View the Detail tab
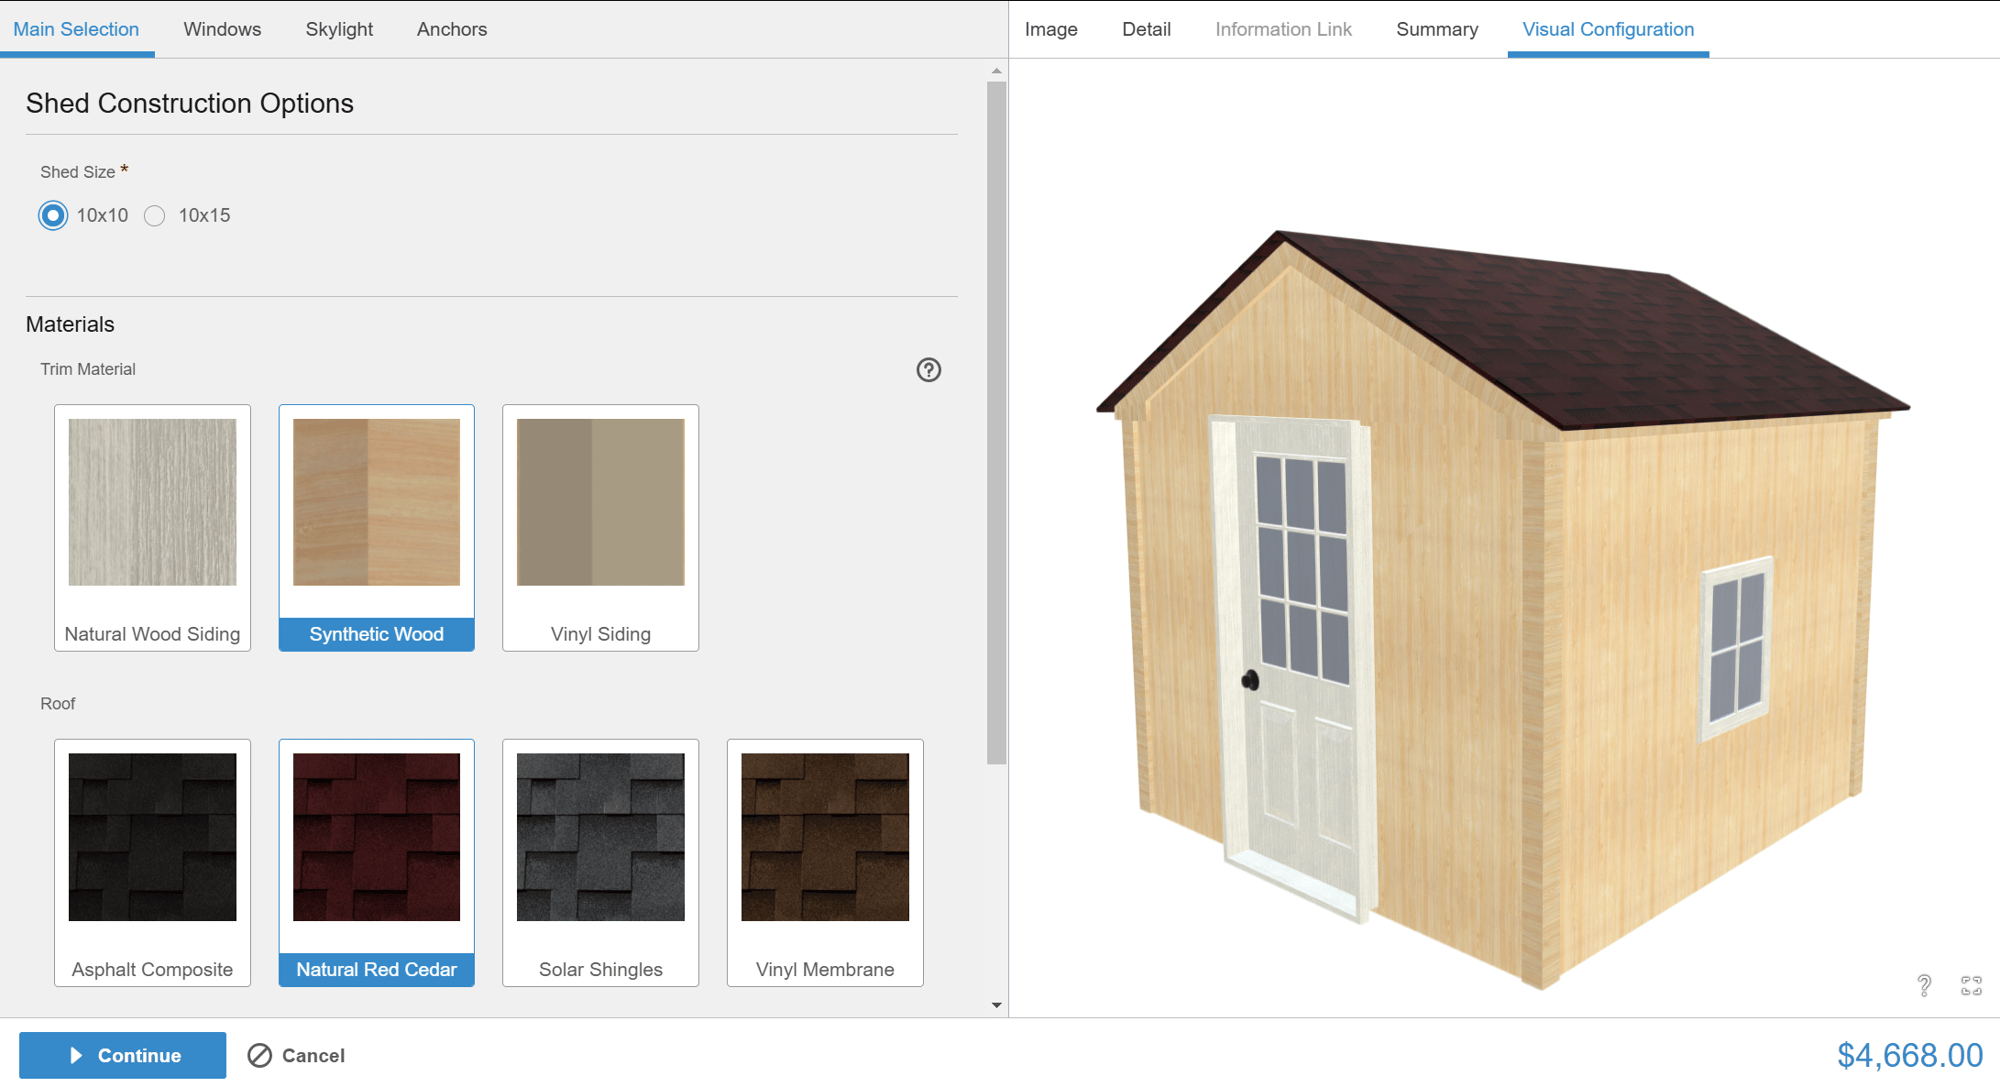This screenshot has height=1087, width=2000. (x=1146, y=29)
